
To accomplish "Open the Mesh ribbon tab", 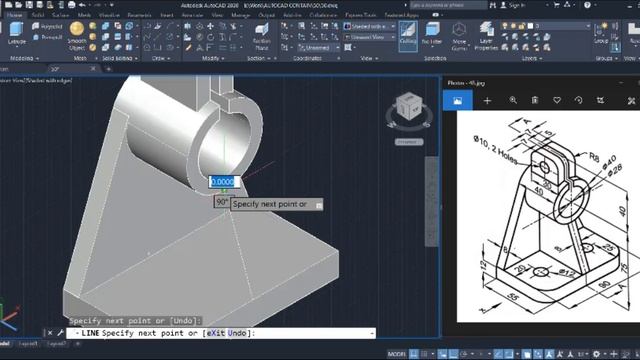I will (84, 15).
